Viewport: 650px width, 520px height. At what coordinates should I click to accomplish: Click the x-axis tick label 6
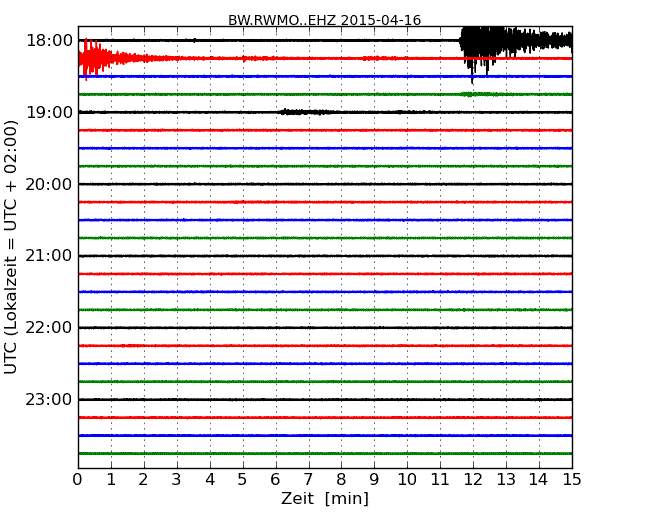(x=275, y=480)
